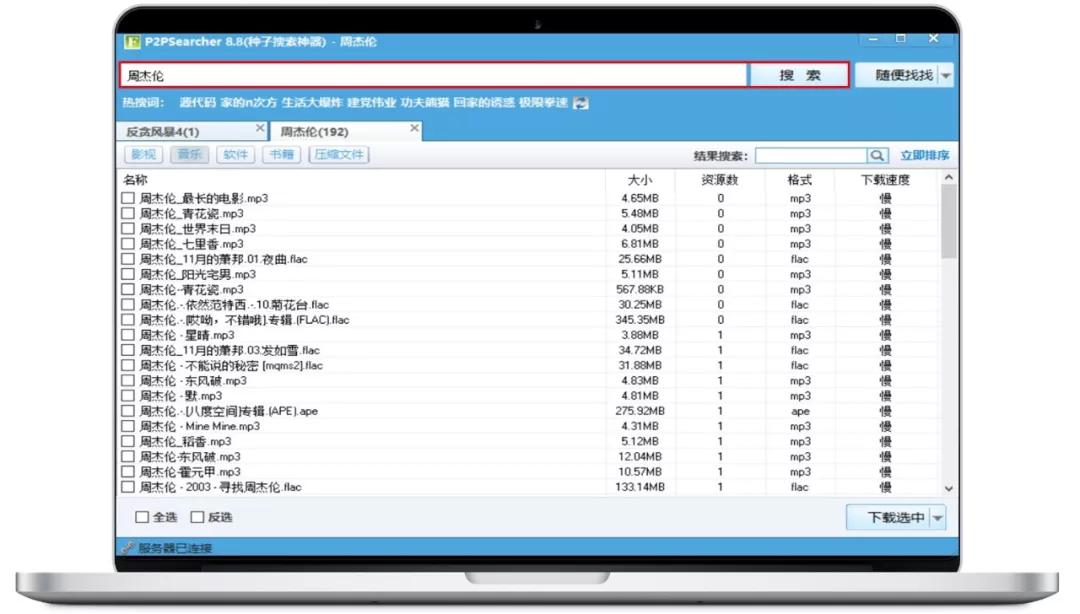Click hot word 回家的诱惑
This screenshot has width=1080, height=614.
pyautogui.click(x=484, y=103)
